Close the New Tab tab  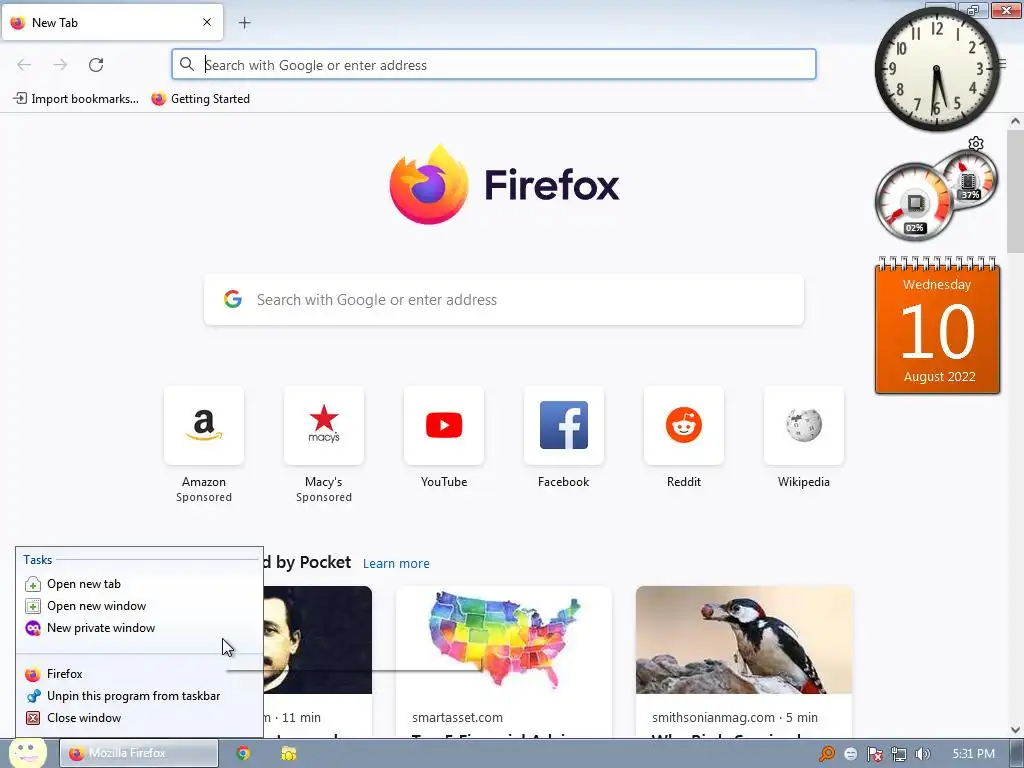[x=207, y=22]
